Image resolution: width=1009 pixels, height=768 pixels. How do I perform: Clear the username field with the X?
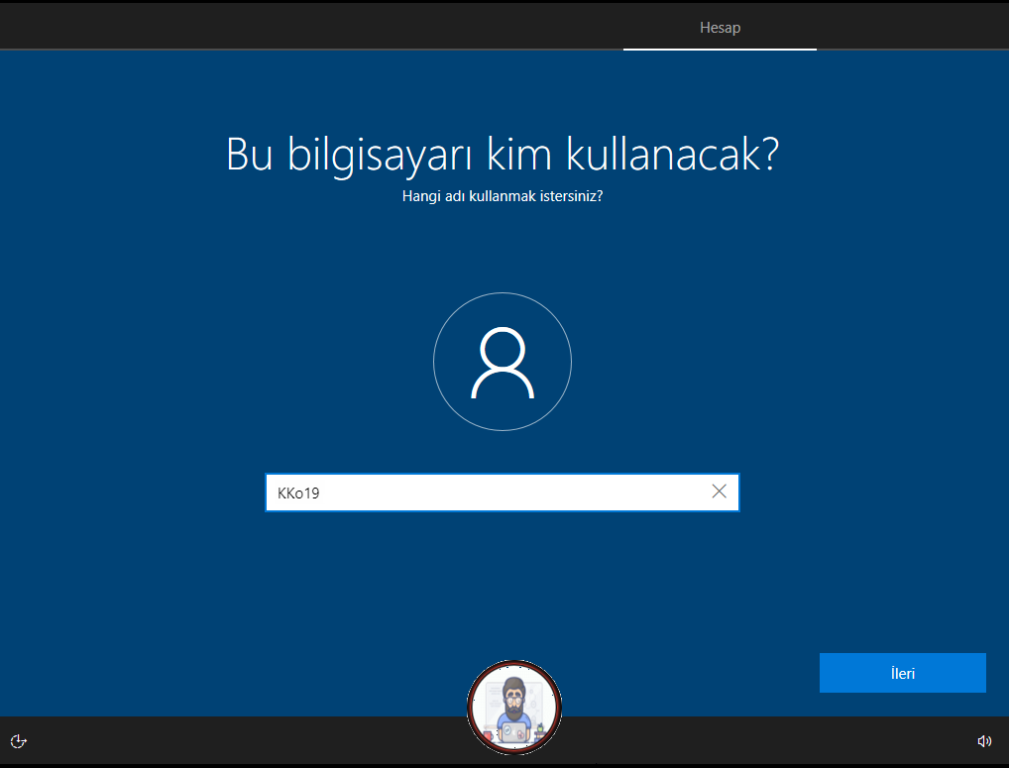pos(719,492)
